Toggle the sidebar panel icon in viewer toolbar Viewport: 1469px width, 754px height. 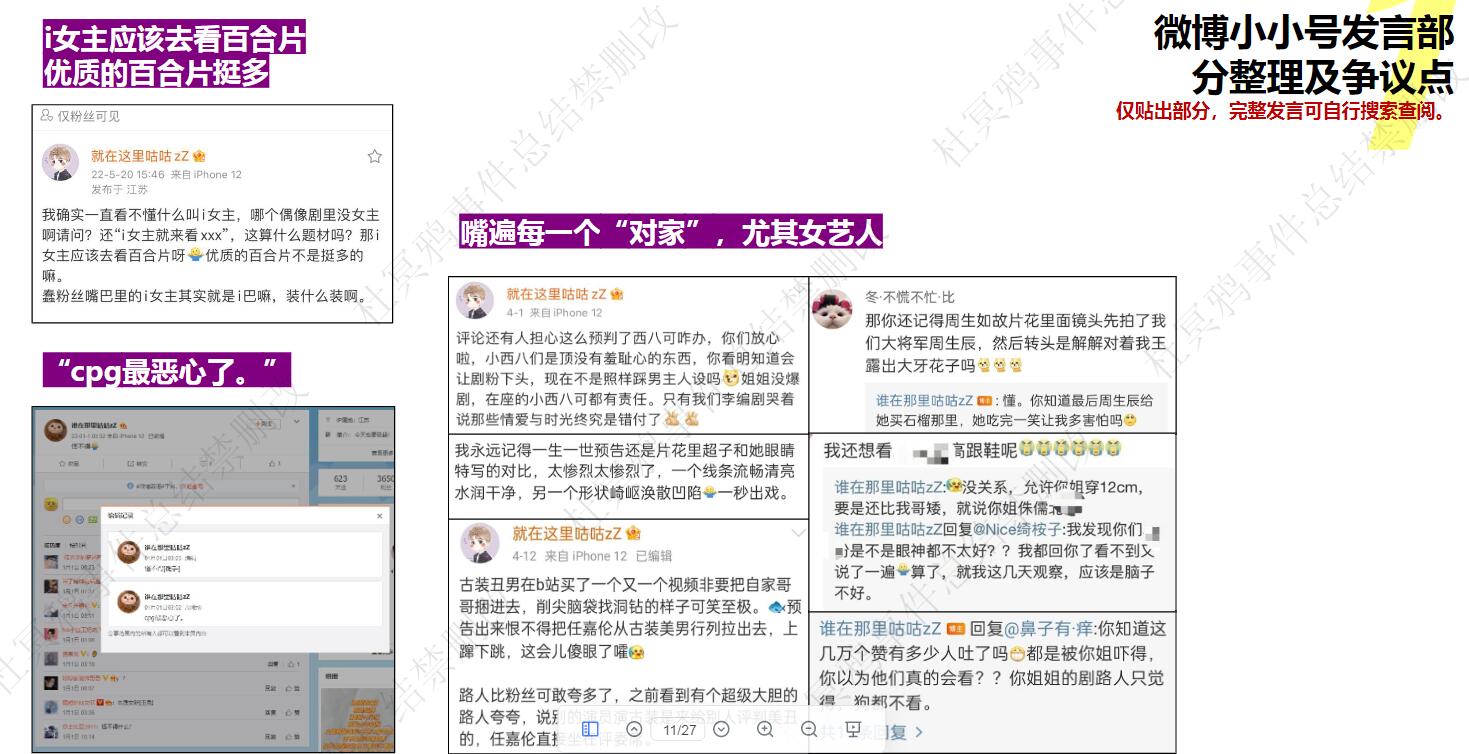click(590, 729)
